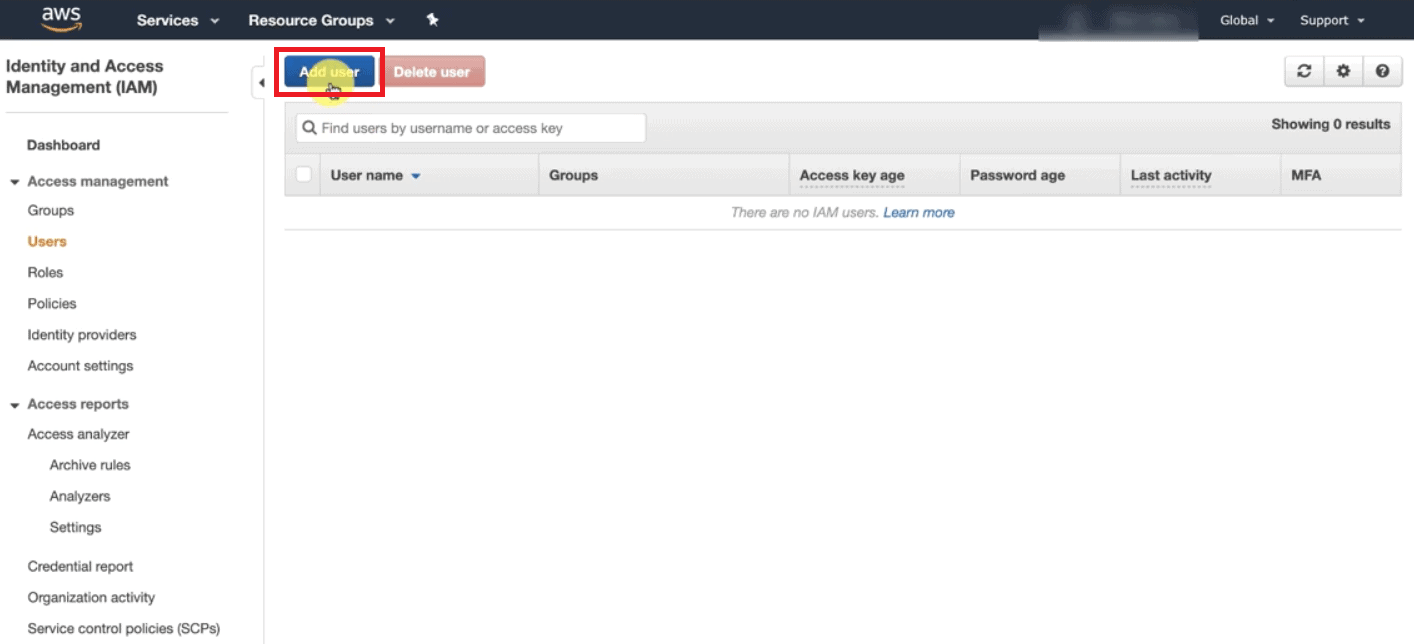Open the Support dropdown menu

(x=1332, y=20)
